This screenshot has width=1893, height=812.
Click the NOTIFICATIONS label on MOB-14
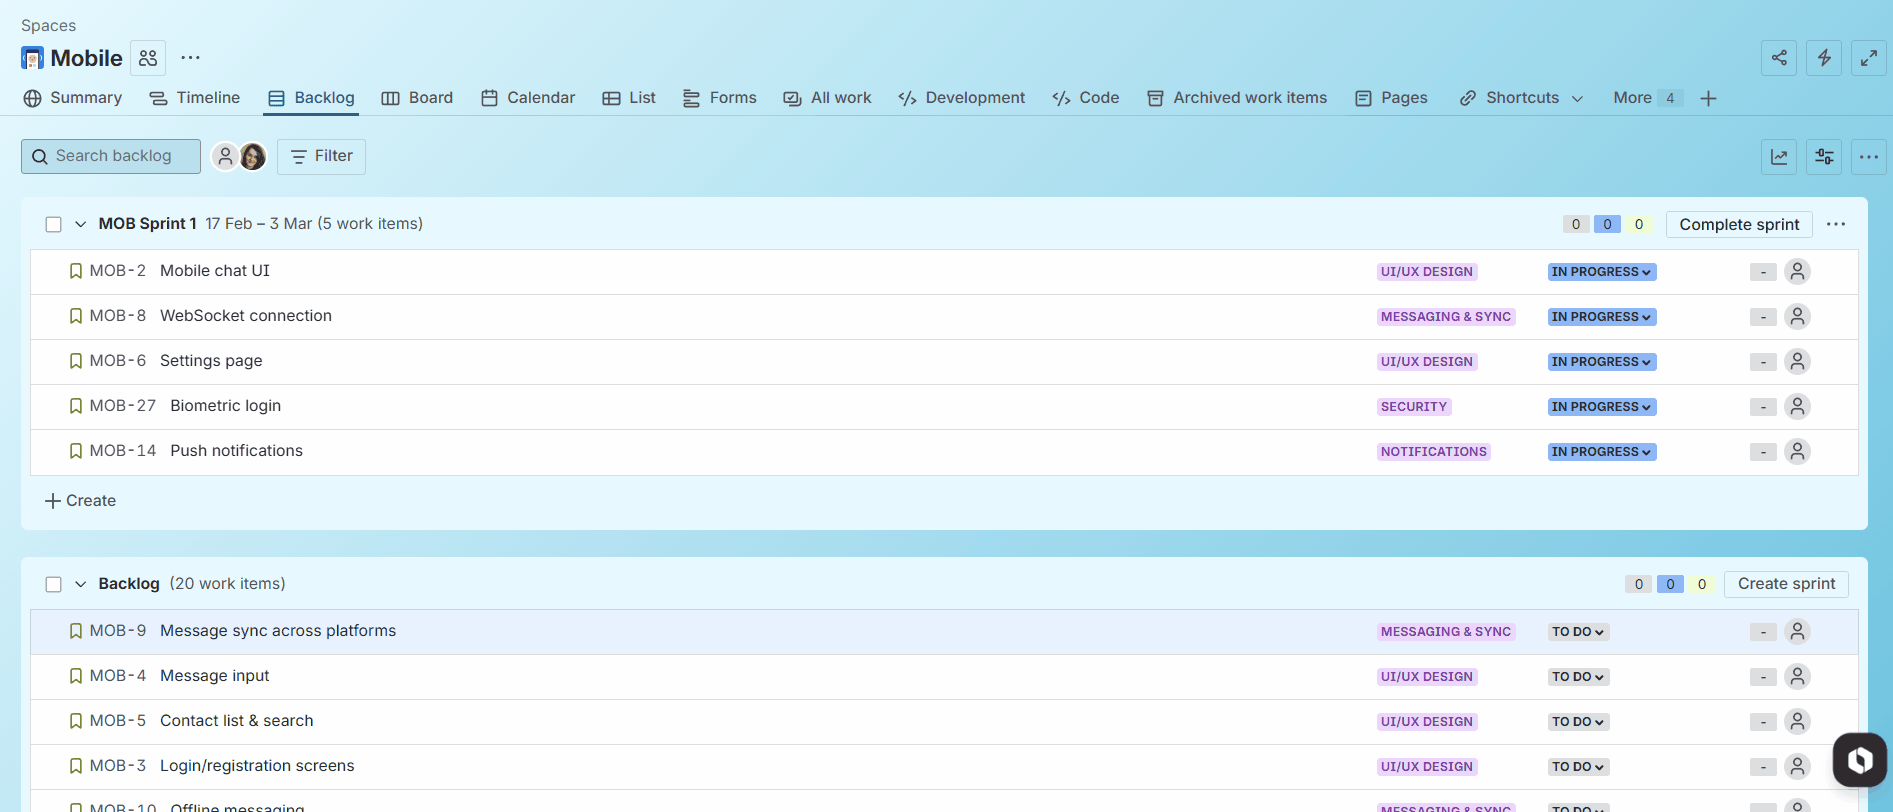click(1433, 452)
